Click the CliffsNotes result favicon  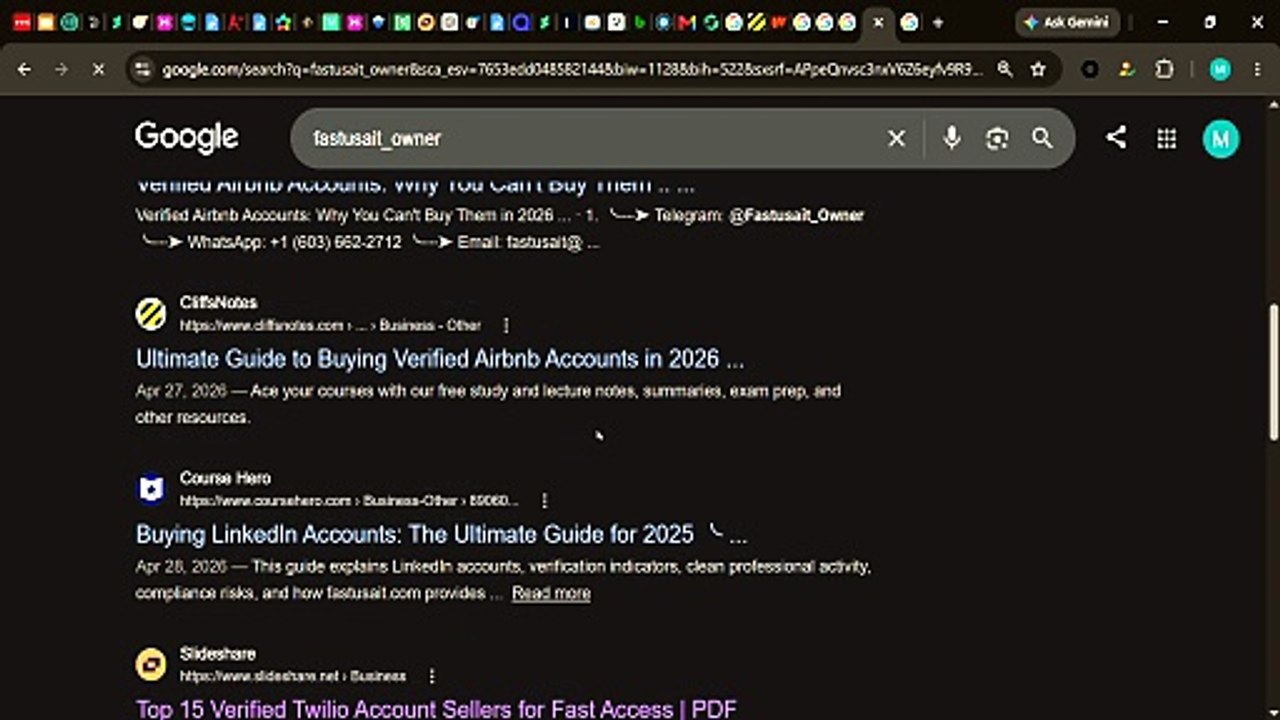point(151,314)
